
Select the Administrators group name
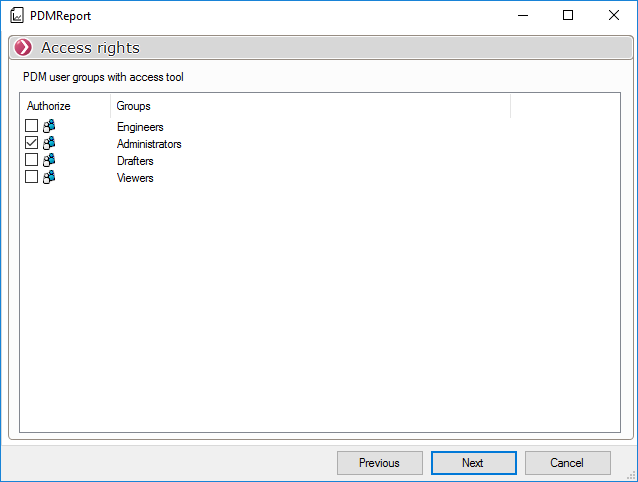(149, 144)
